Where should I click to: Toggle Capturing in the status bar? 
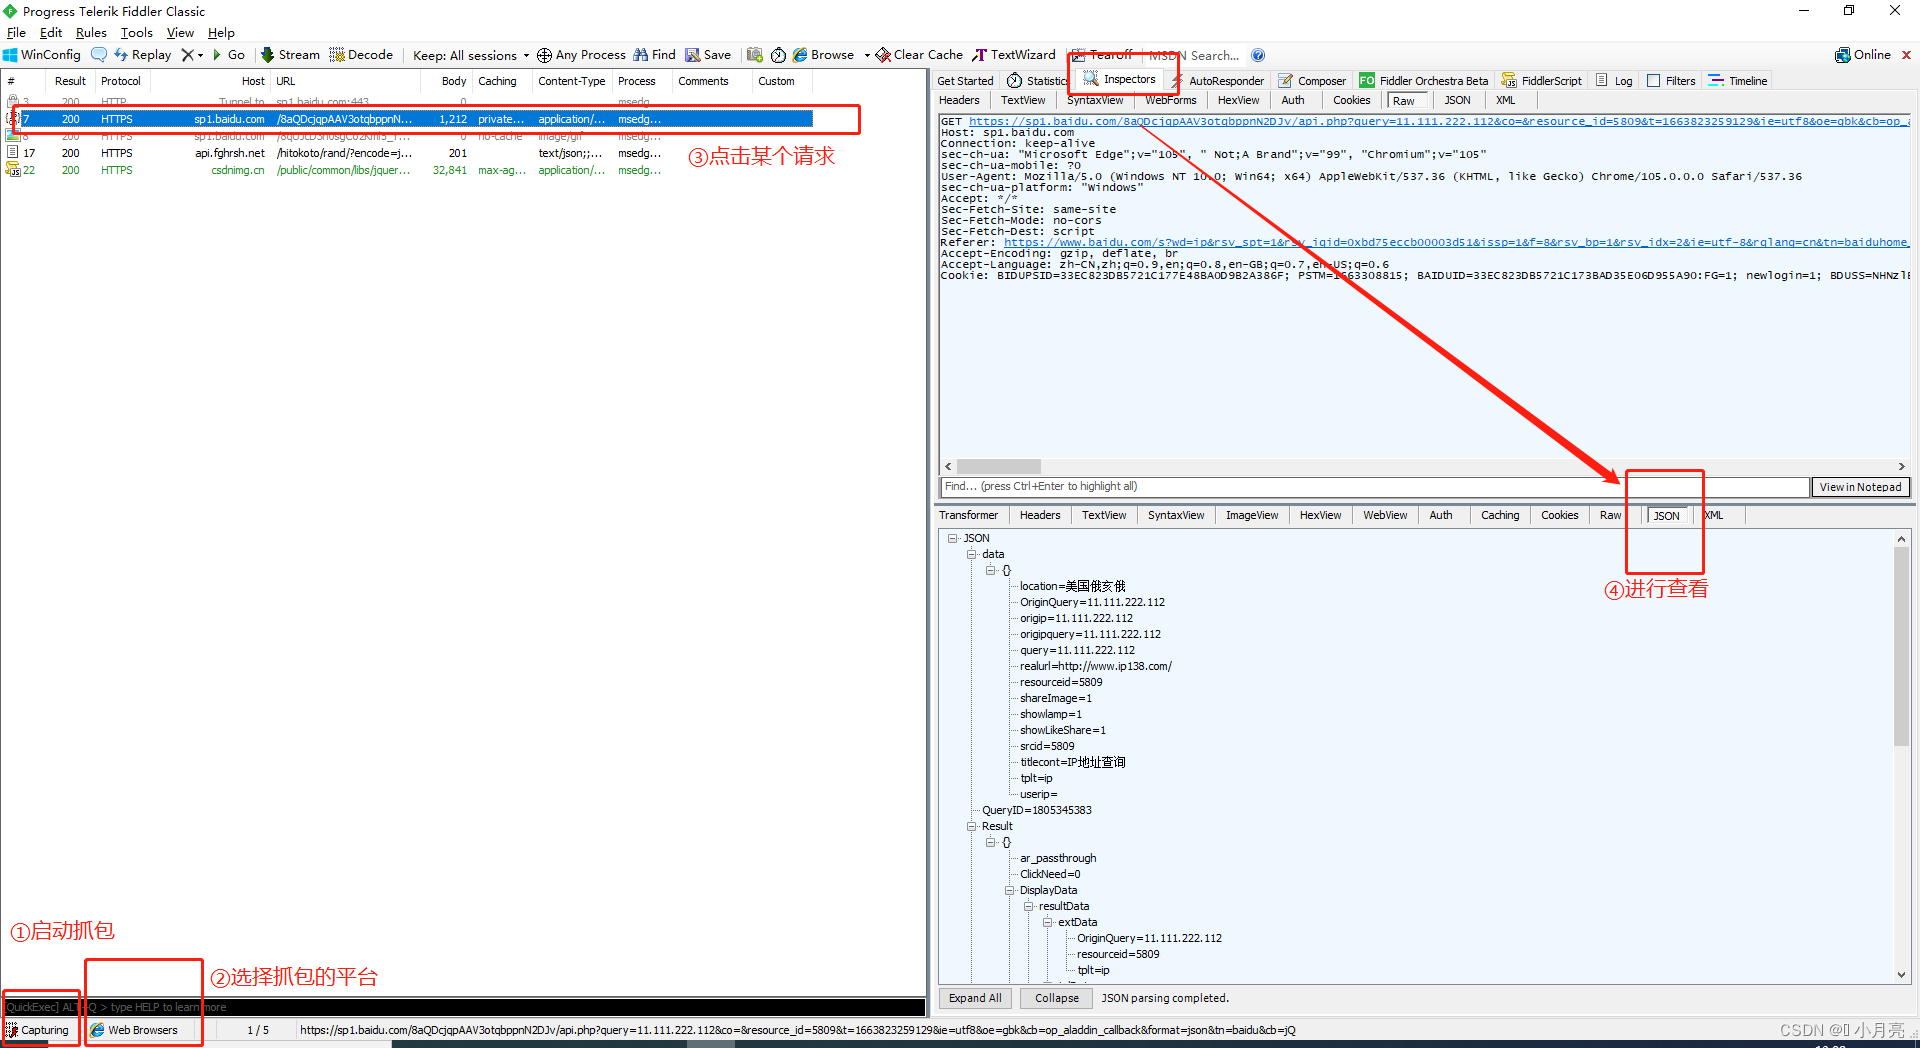click(x=37, y=1030)
